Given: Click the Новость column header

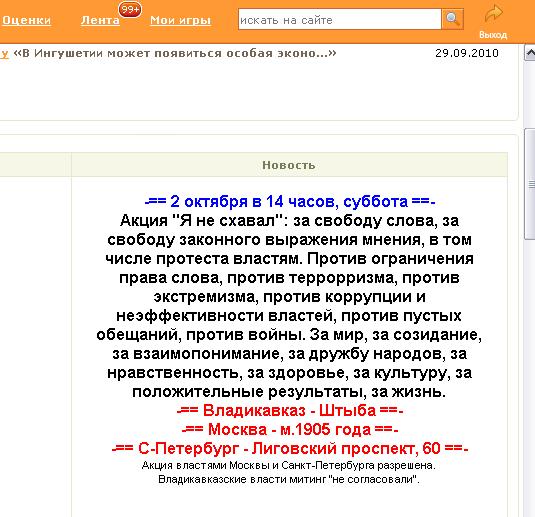Looking at the screenshot, I should [289, 165].
